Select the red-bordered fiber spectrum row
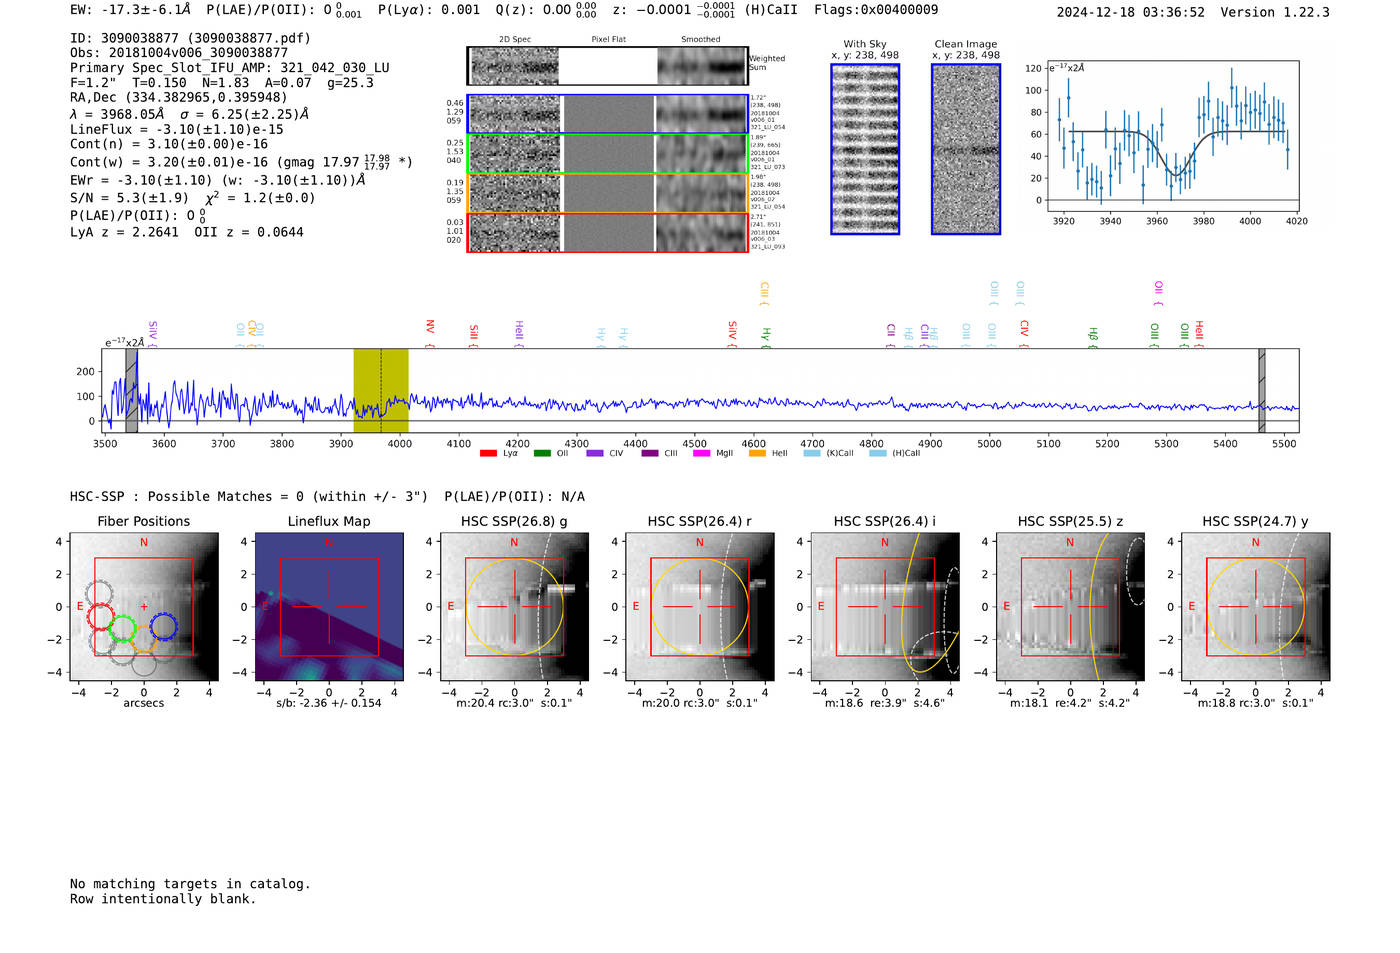Screen dimensions: 1400x953 [x=607, y=232]
